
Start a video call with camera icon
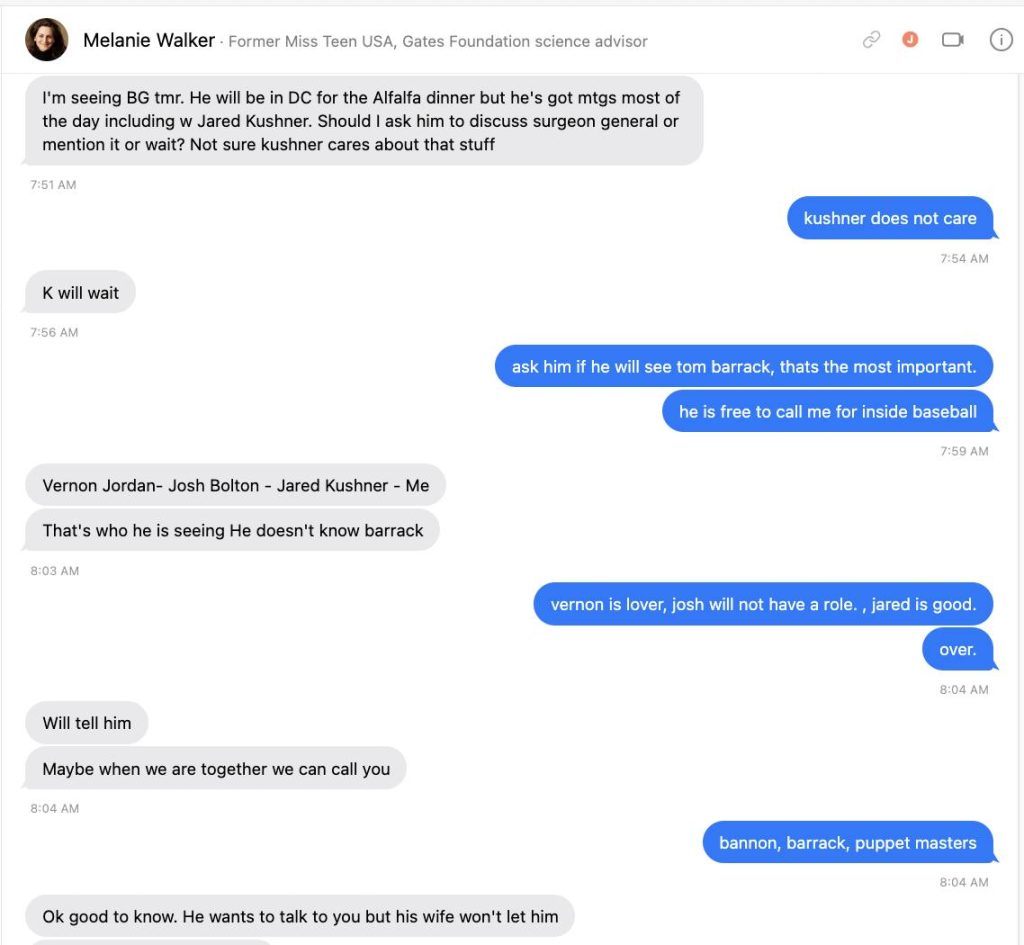point(952,40)
